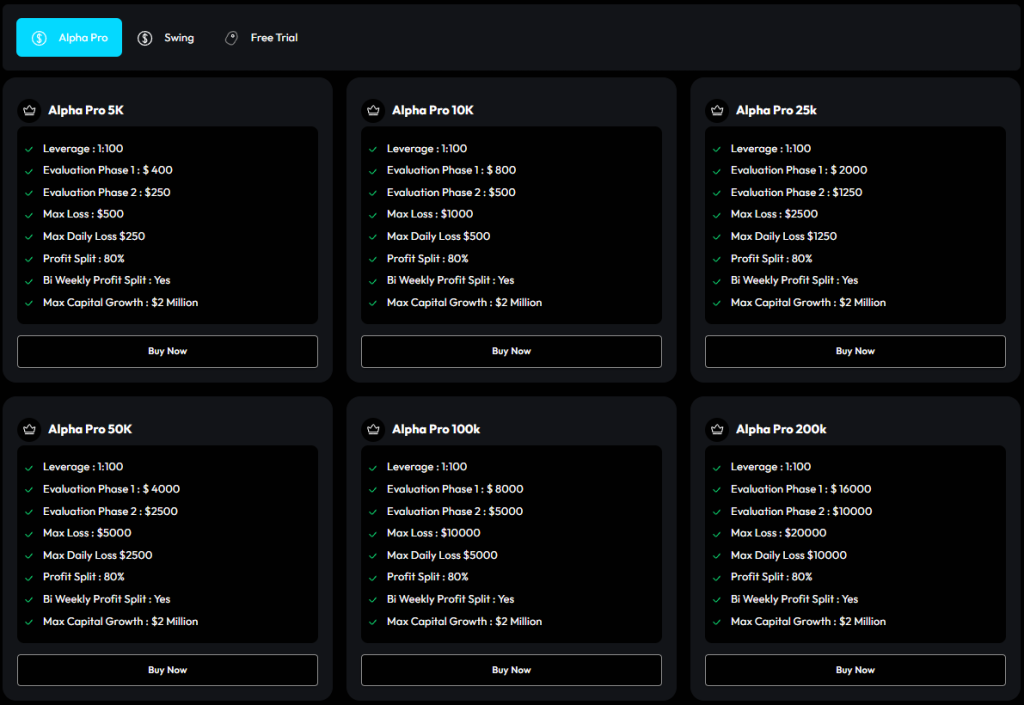Click 'Max Loss : $10000' text
Viewport: 1024px width, 705px height.
click(434, 533)
